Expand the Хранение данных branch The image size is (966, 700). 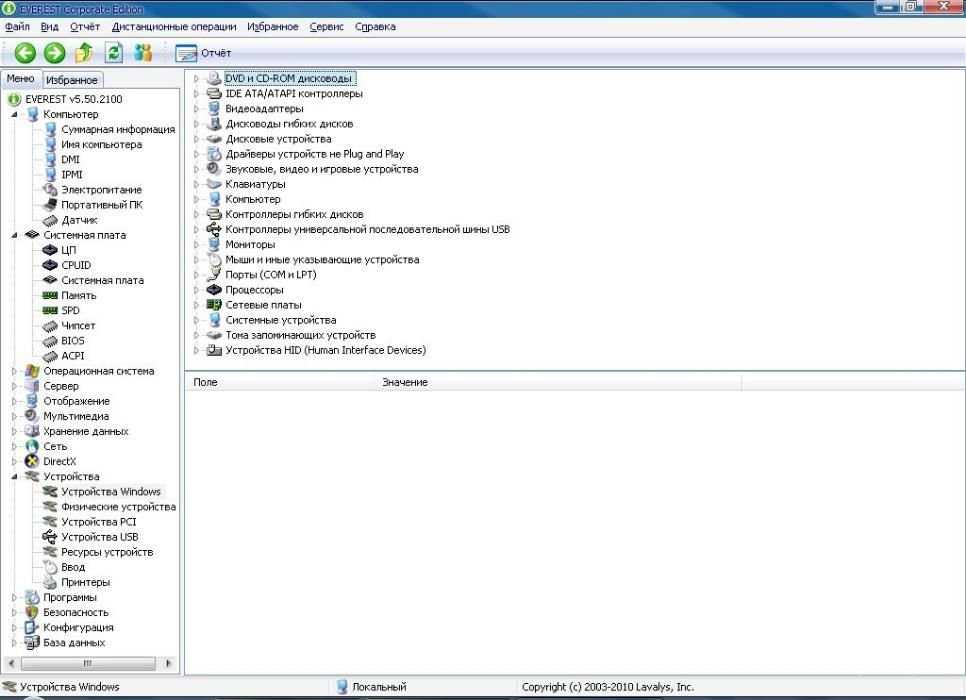click(14, 431)
